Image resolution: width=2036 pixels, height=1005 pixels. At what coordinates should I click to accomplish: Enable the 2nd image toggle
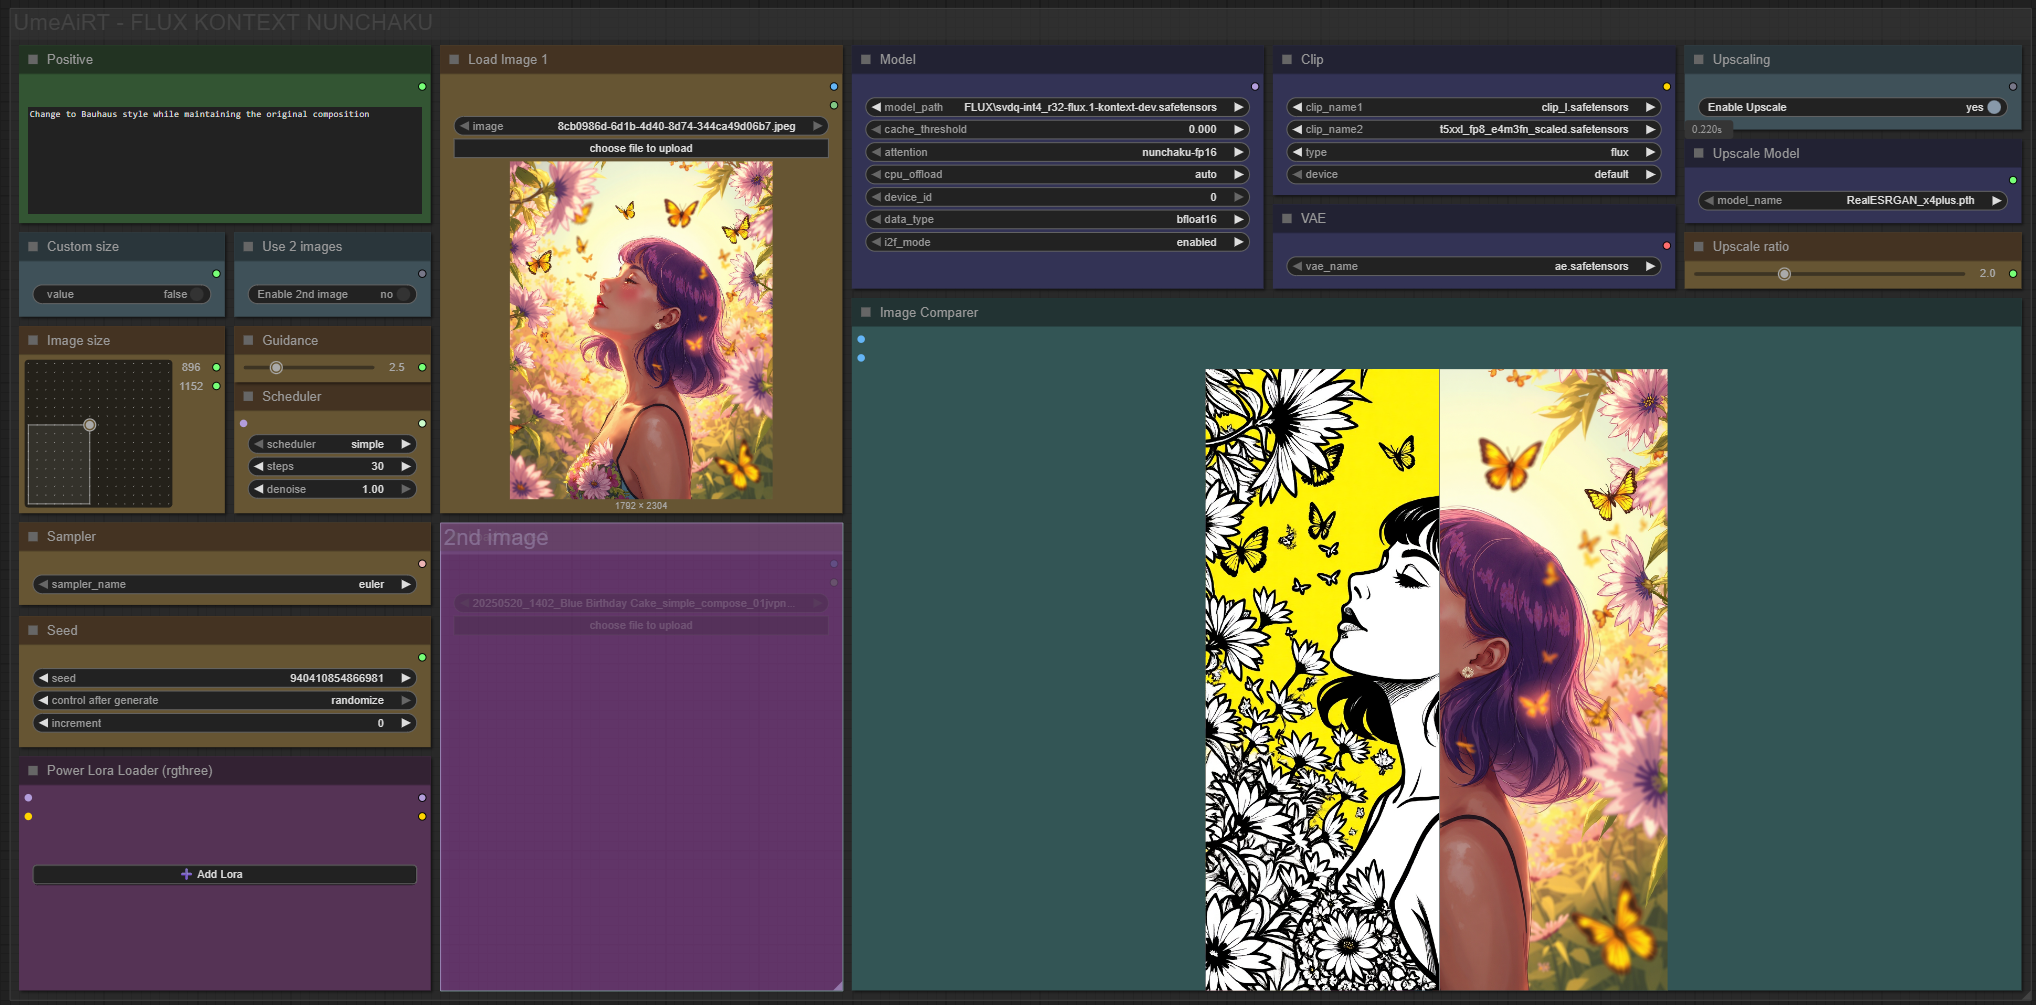pyautogui.click(x=402, y=294)
